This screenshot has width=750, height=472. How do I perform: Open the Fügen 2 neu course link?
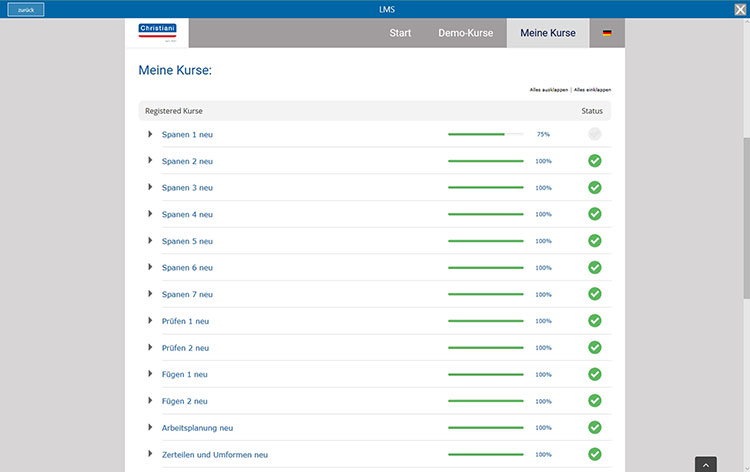coord(185,401)
